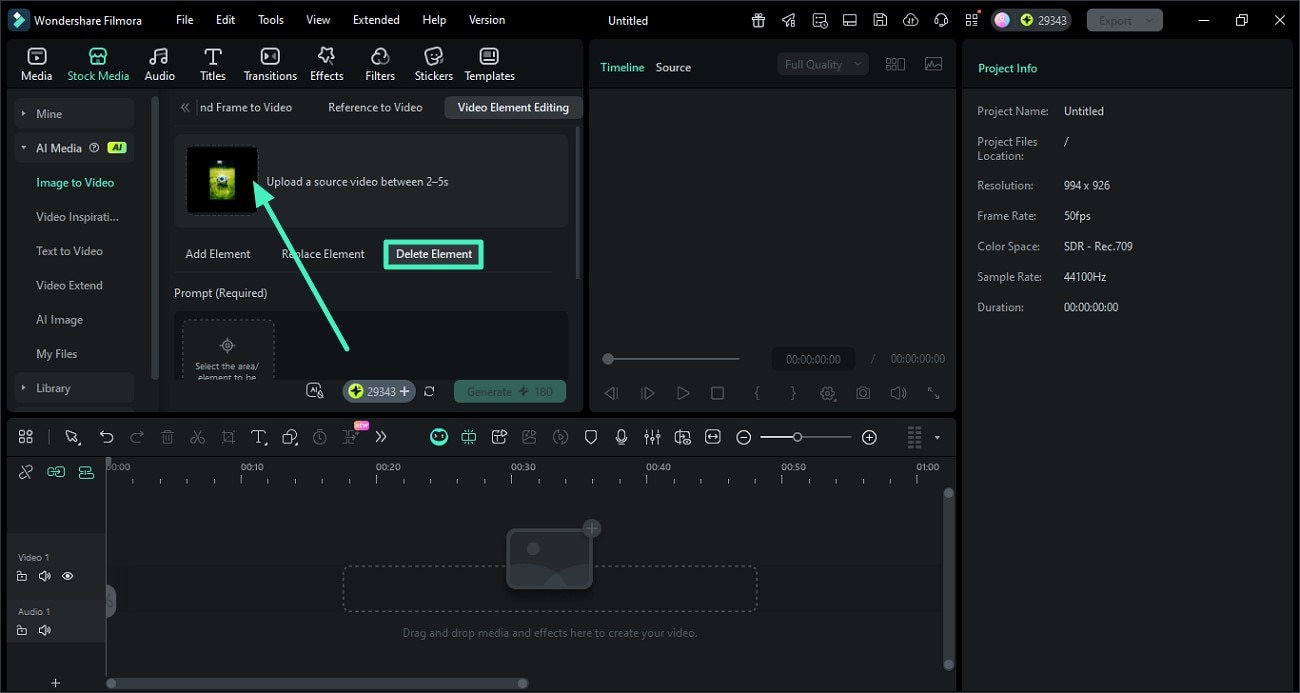This screenshot has height=693, width=1300.
Task: Open the Stickers tab
Action: pyautogui.click(x=433, y=65)
